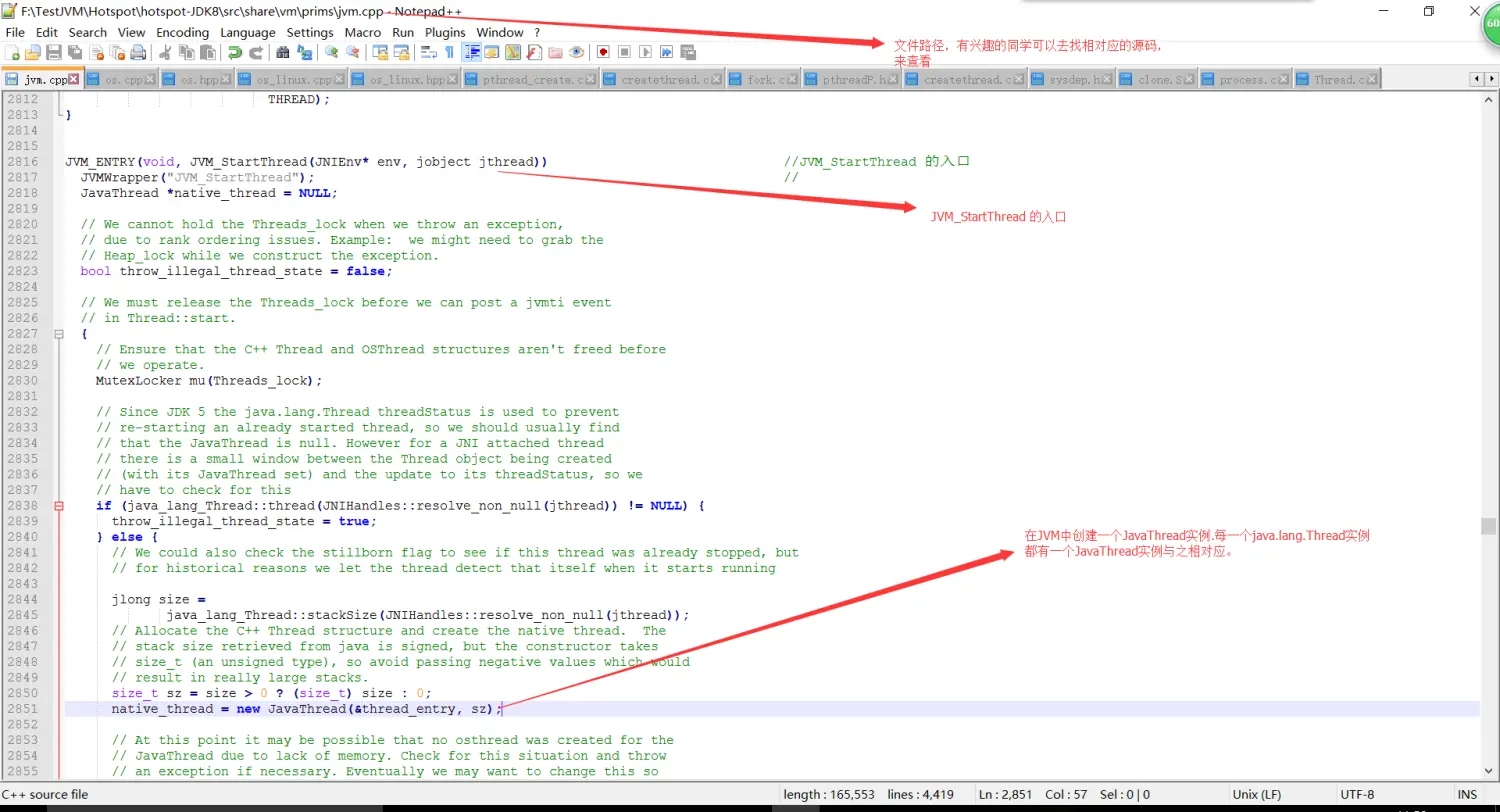This screenshot has width=1500, height=812.
Task: Switch to the pthread_create.c tab
Action: [x=533, y=79]
